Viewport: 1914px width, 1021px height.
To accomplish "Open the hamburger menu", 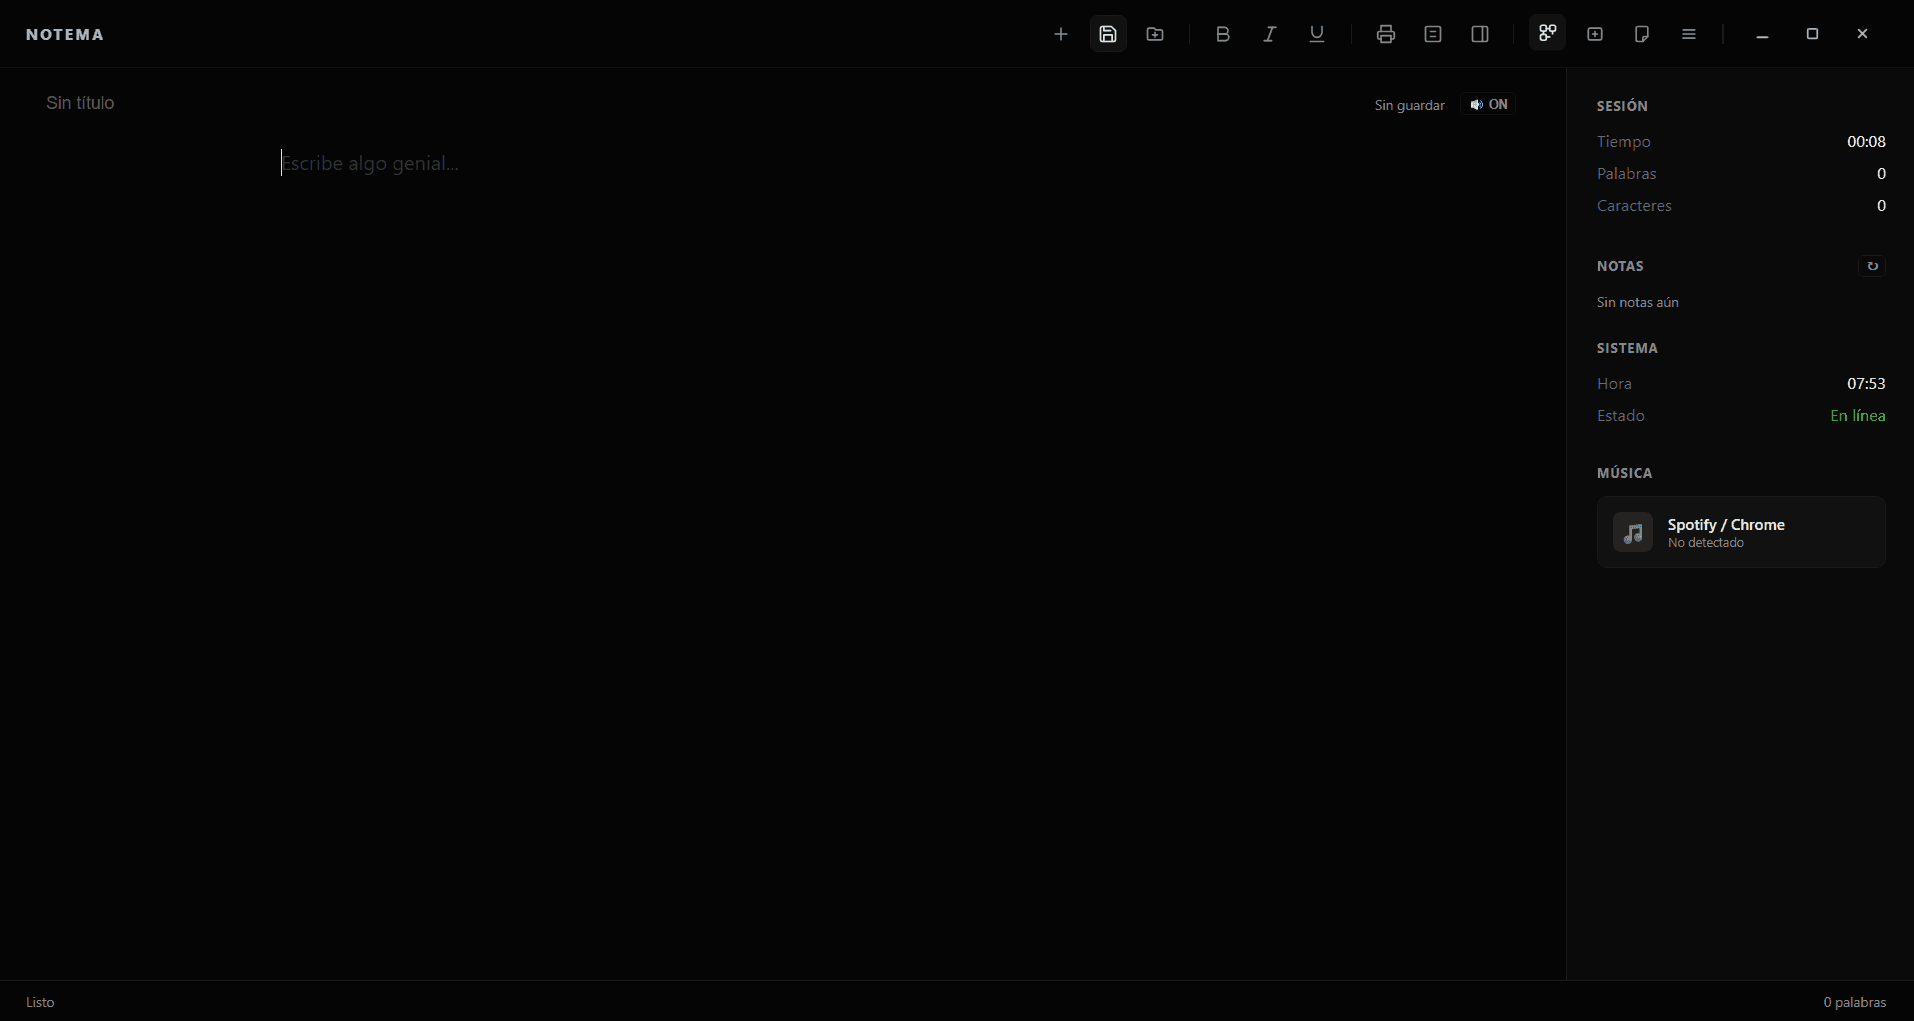I will point(1689,33).
